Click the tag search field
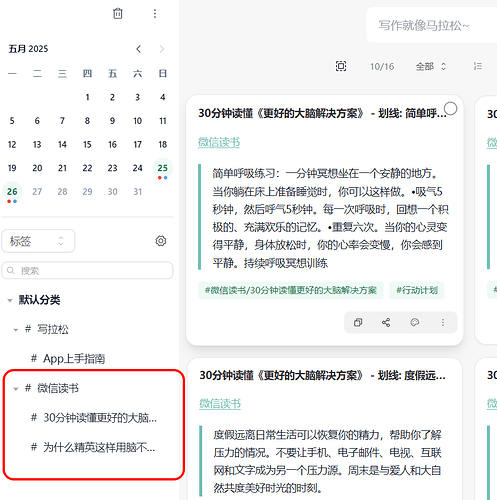 click(x=87, y=270)
